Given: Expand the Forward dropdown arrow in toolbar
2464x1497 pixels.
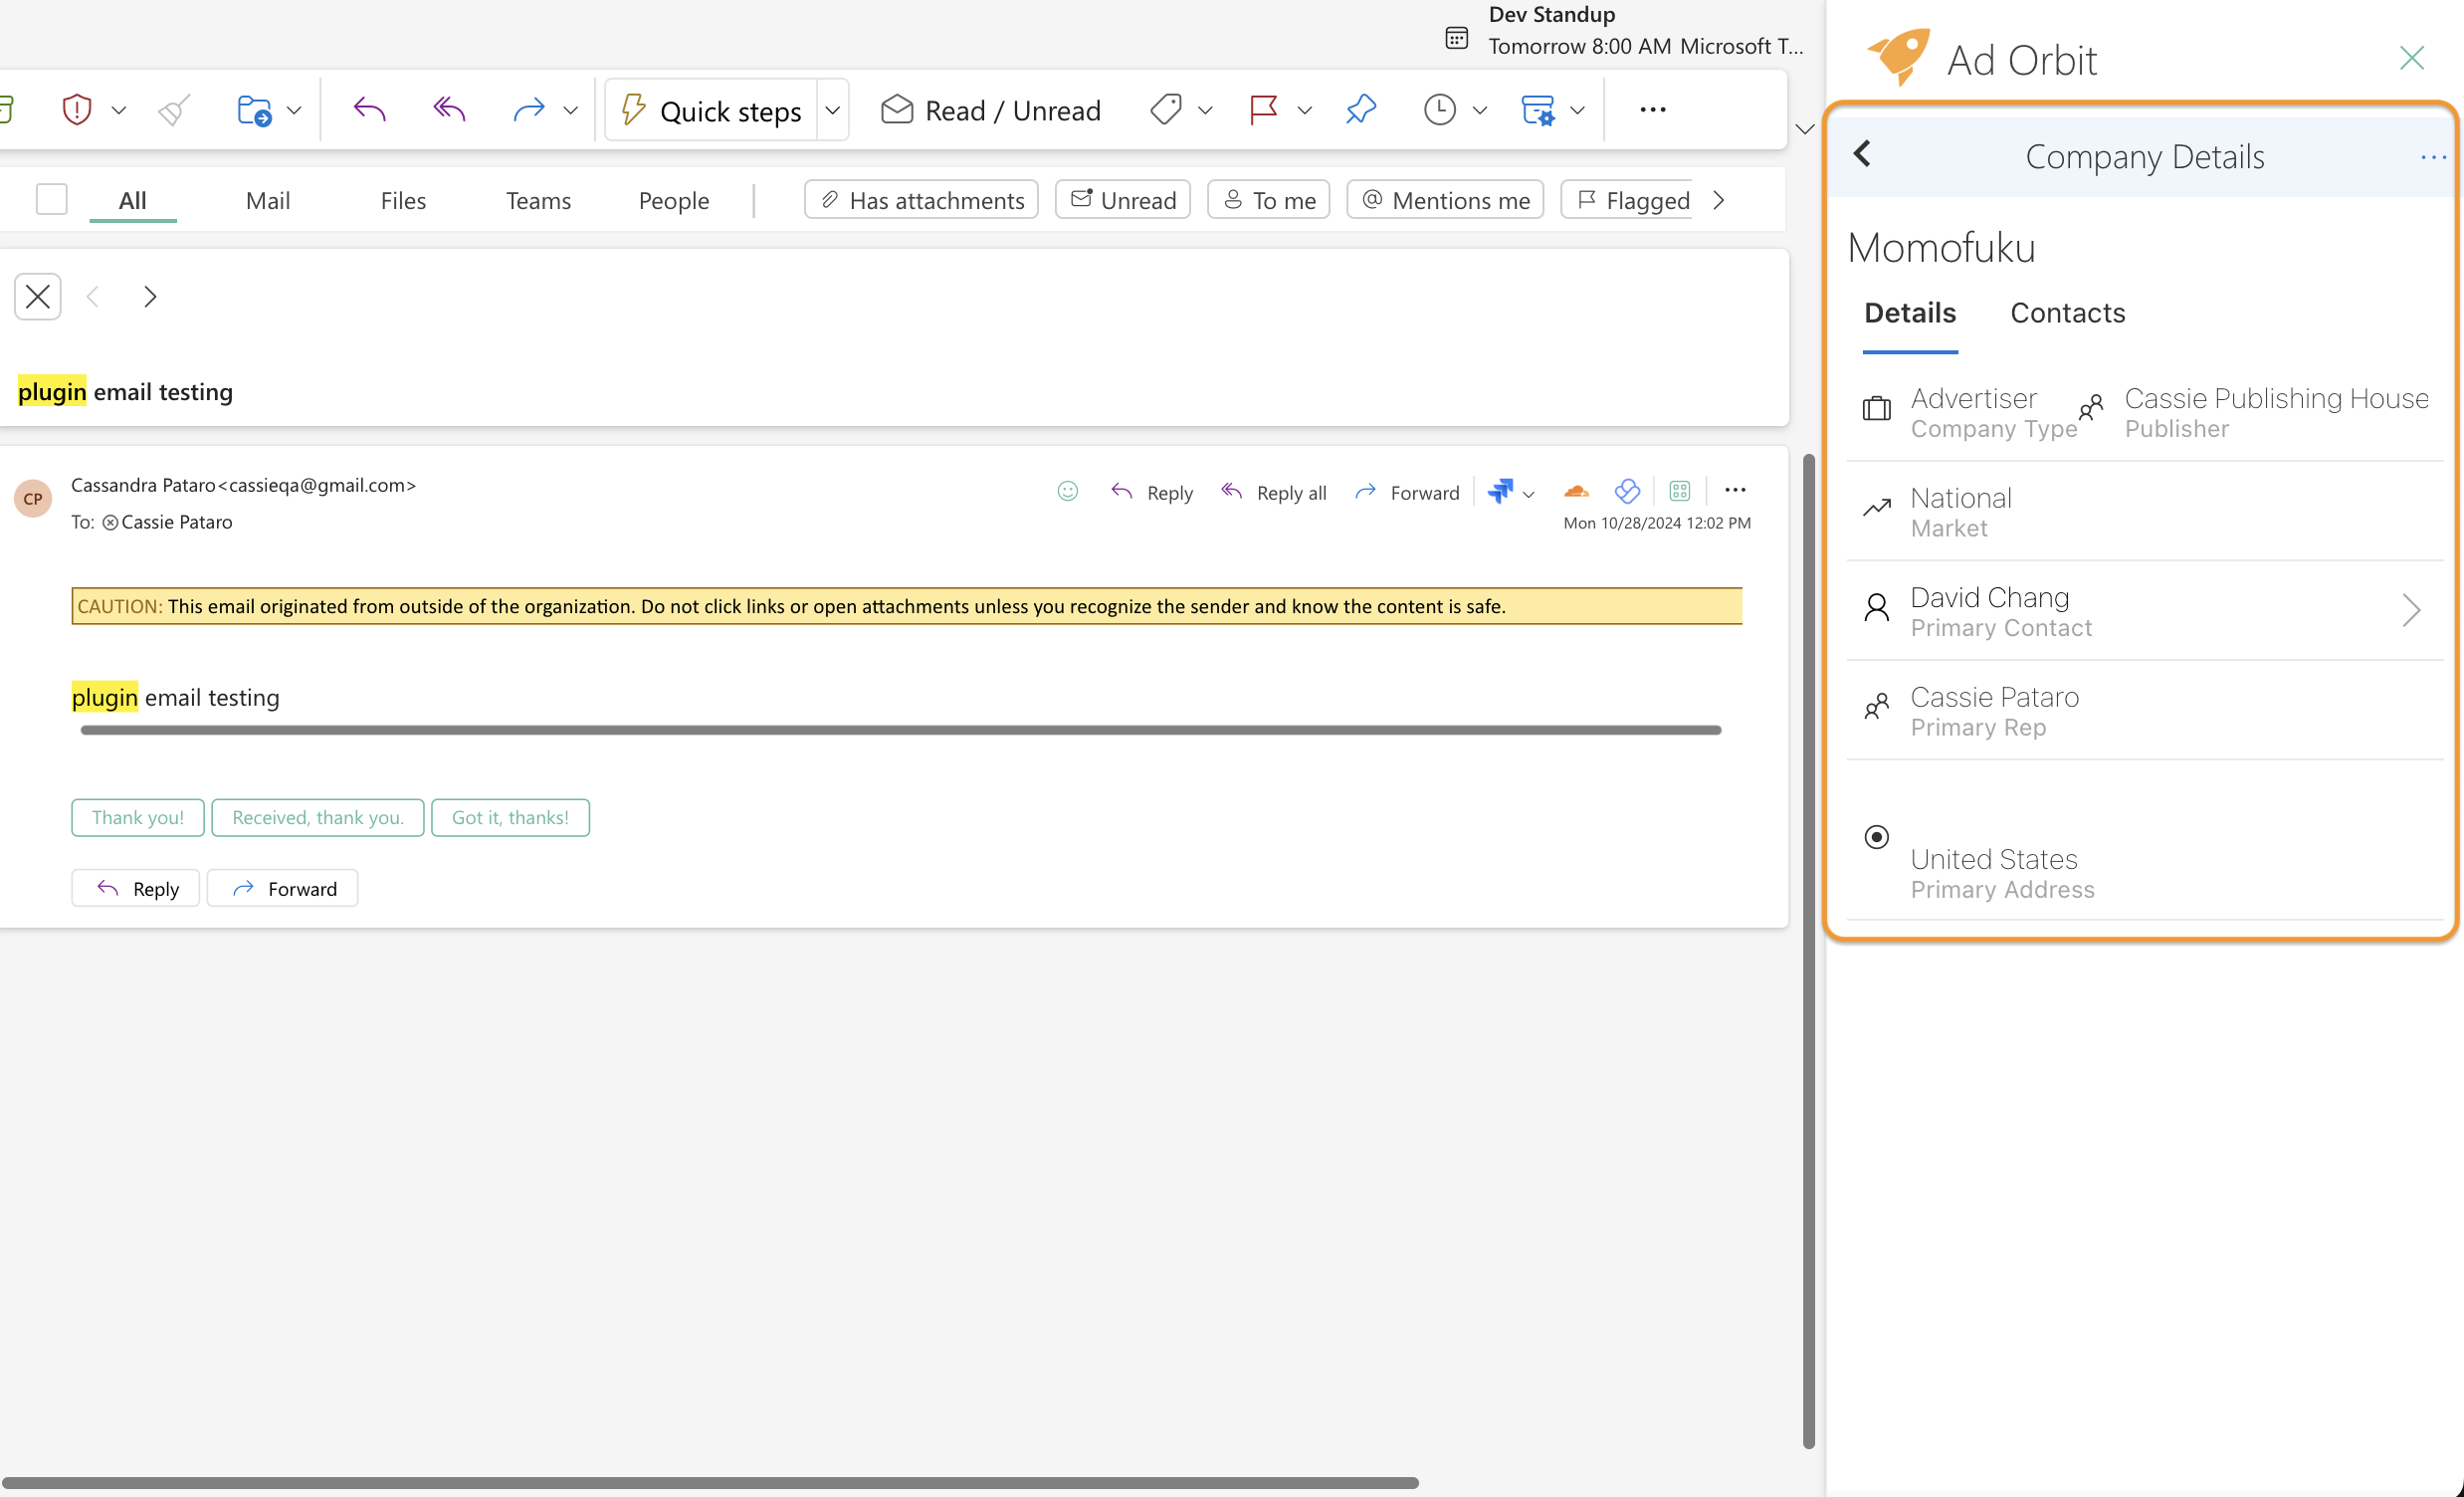Looking at the screenshot, I should point(570,110).
